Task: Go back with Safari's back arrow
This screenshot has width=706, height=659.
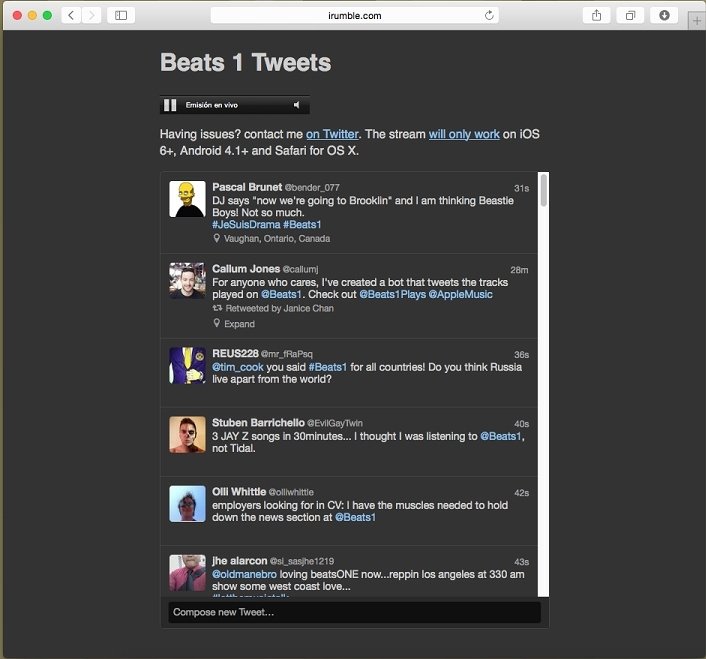Action: pos(71,15)
